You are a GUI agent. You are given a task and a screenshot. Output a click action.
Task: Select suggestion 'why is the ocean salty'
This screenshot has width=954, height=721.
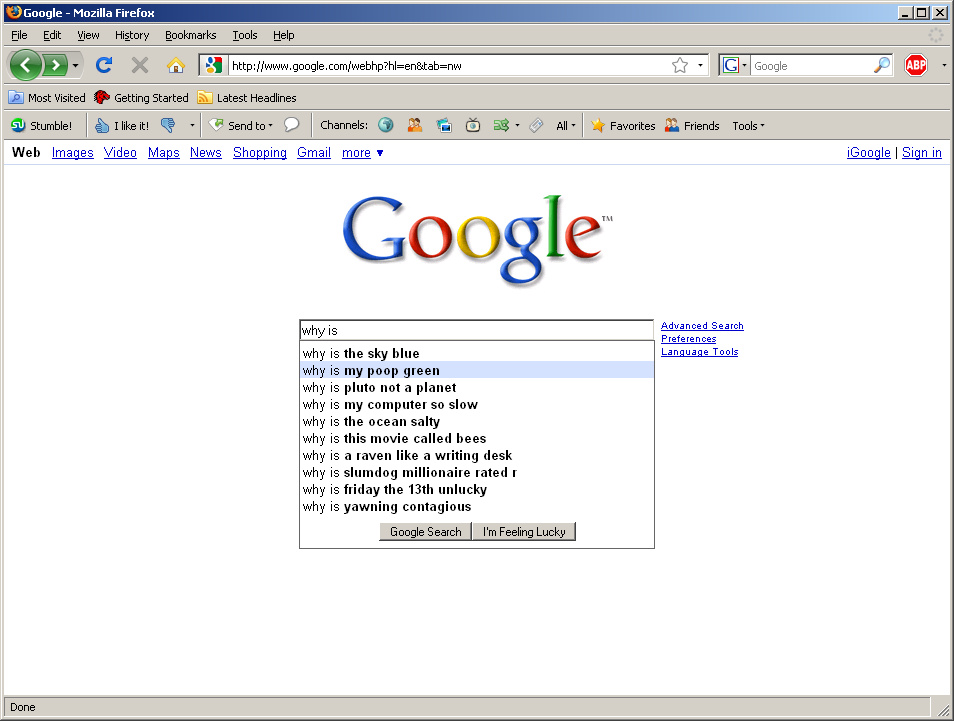point(371,422)
